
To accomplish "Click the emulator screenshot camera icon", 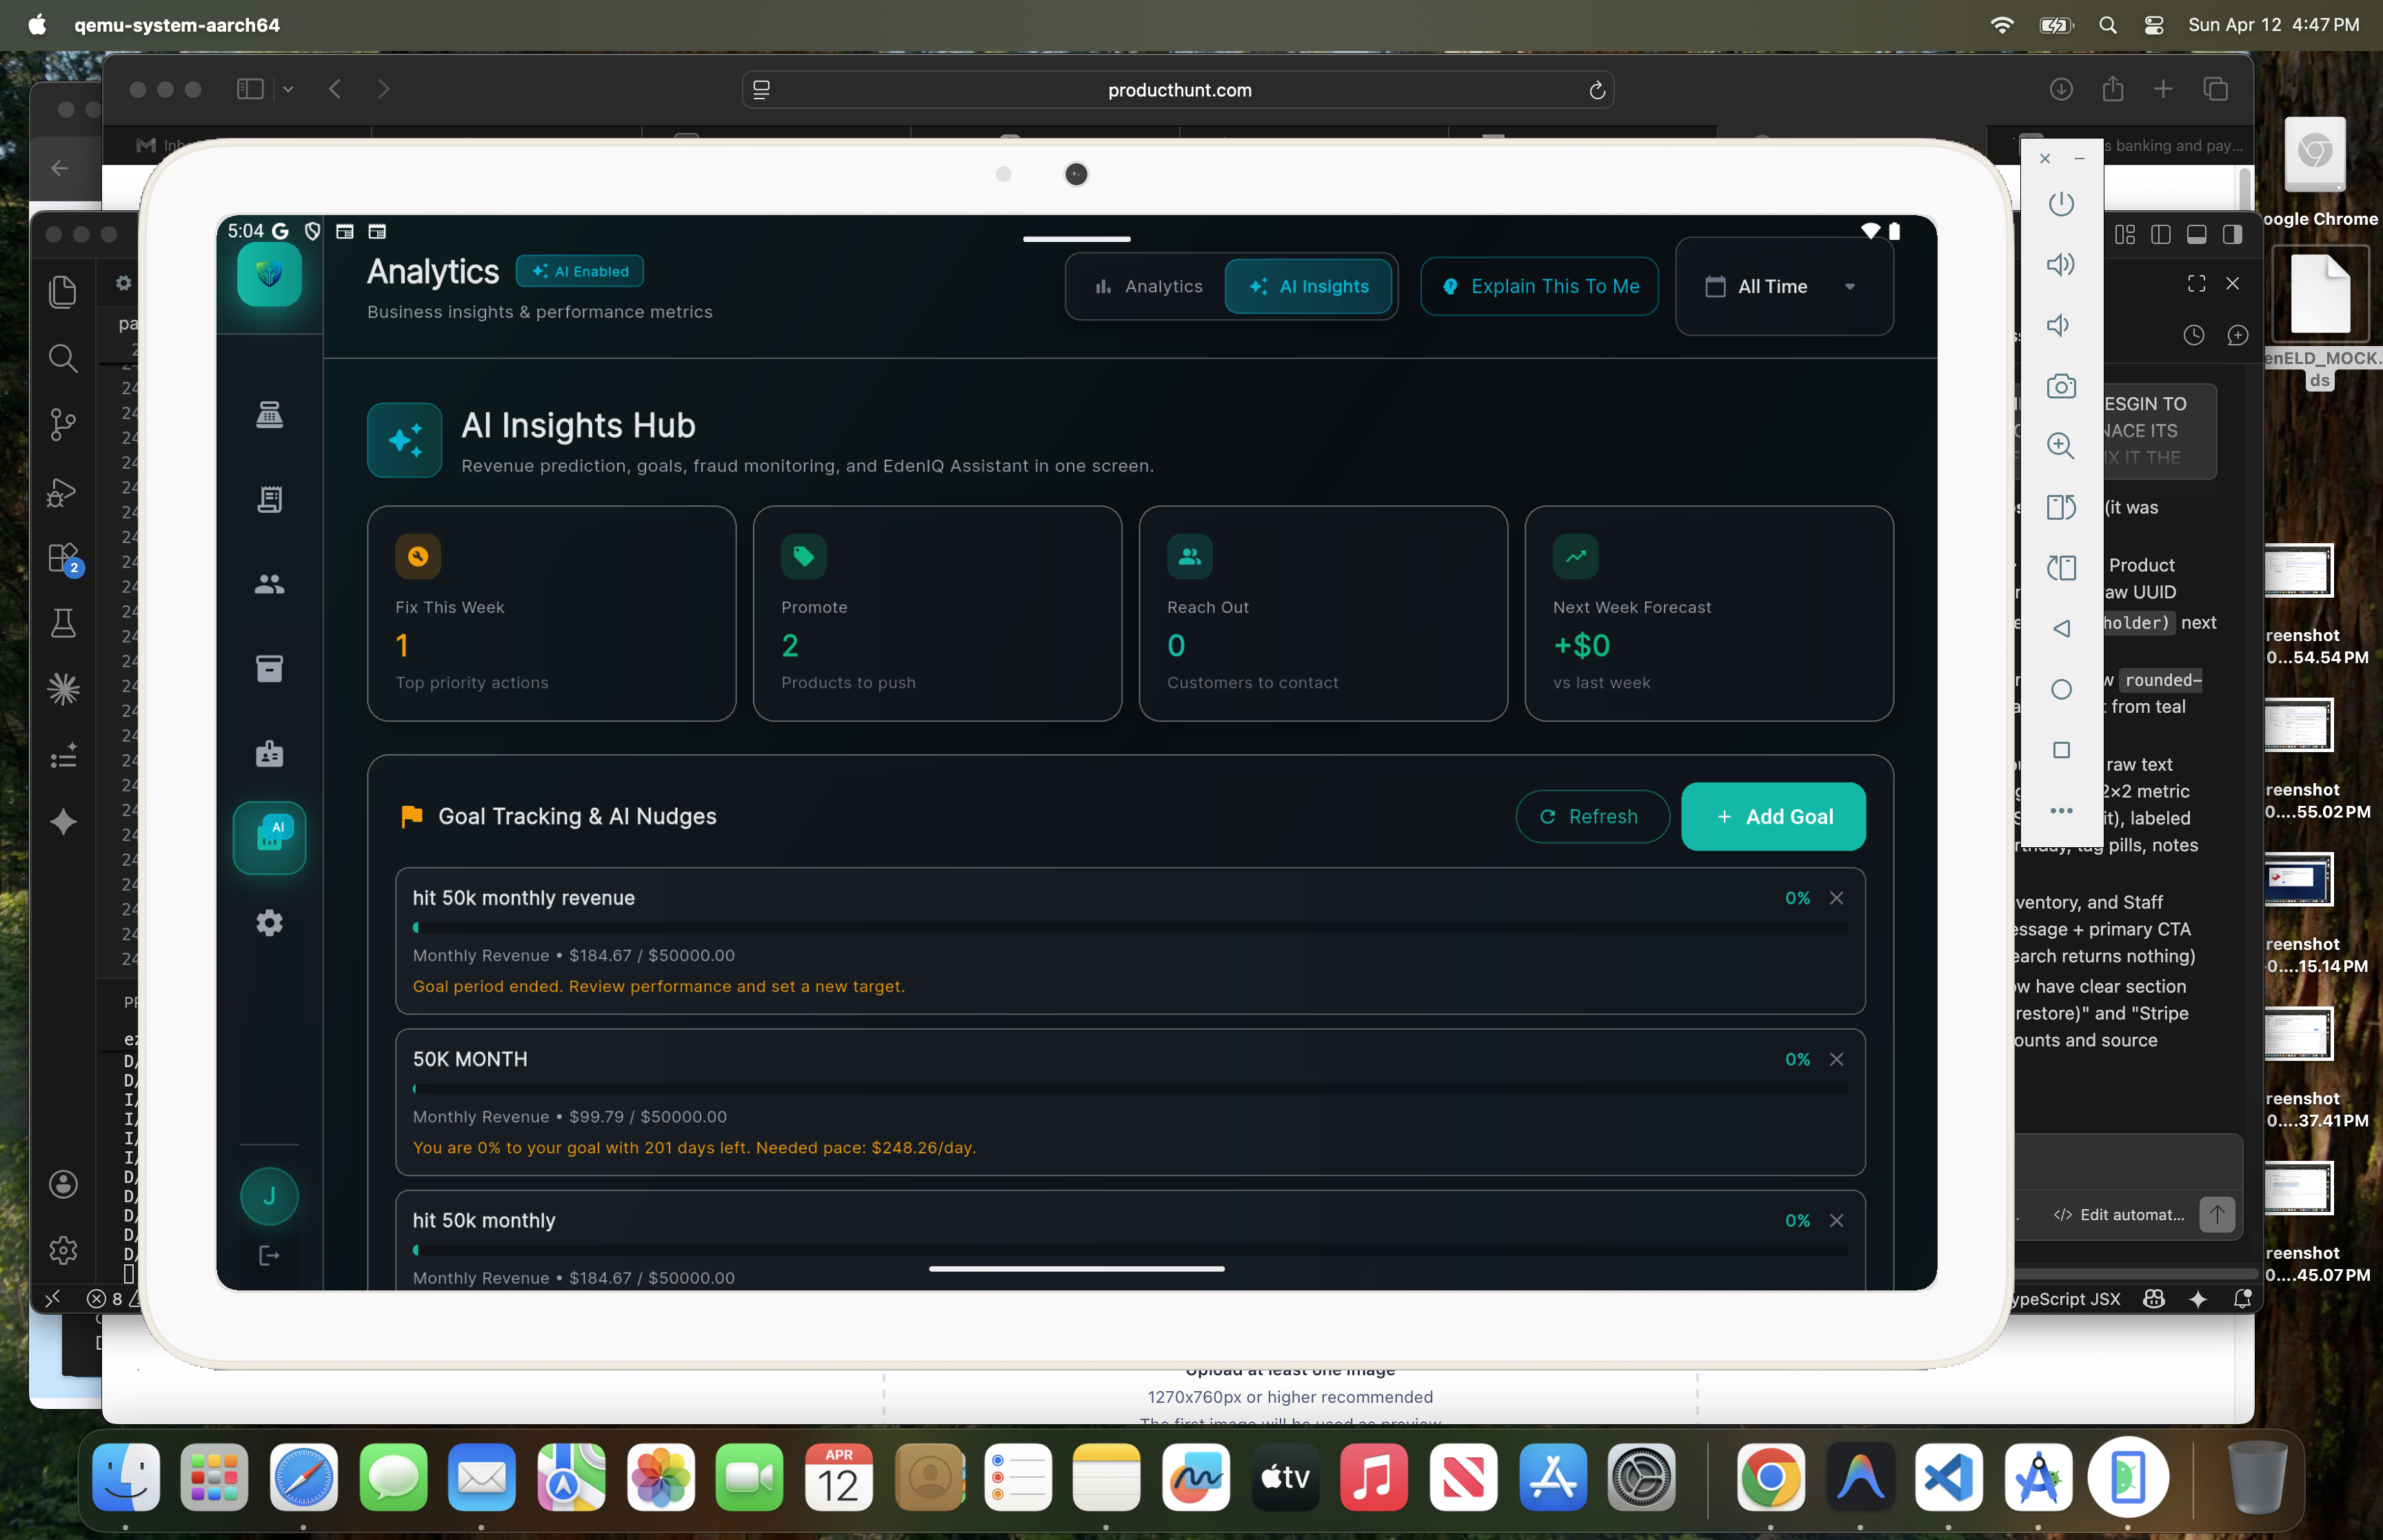I will [2060, 386].
